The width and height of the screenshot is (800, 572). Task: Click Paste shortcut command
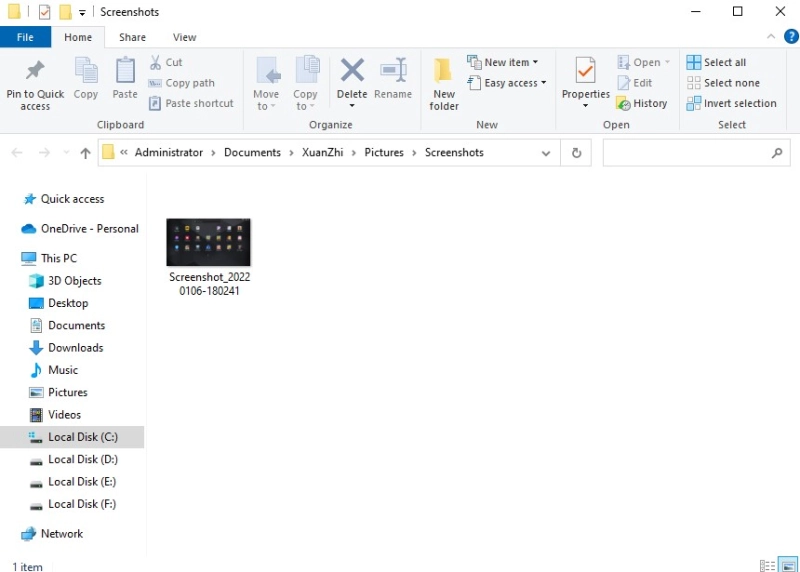[x=191, y=104]
